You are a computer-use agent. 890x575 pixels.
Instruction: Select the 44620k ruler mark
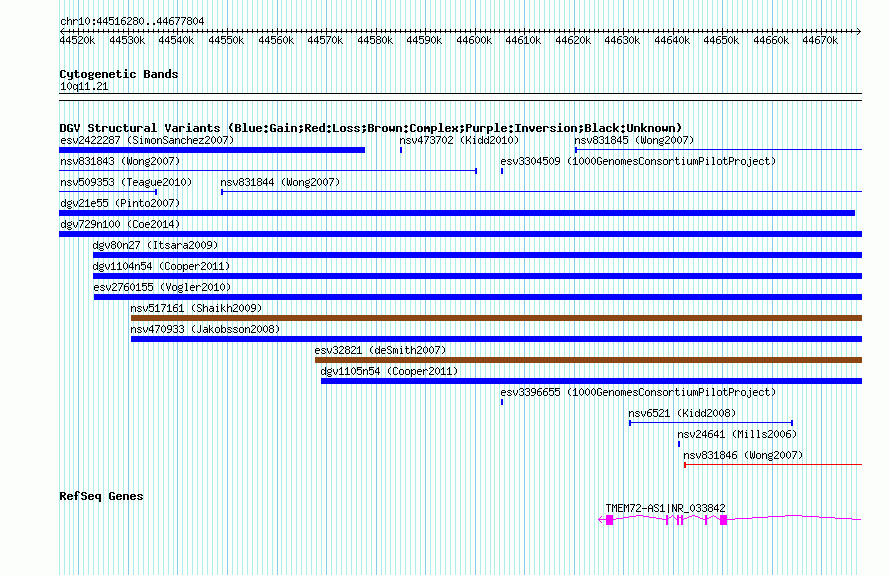click(573, 40)
